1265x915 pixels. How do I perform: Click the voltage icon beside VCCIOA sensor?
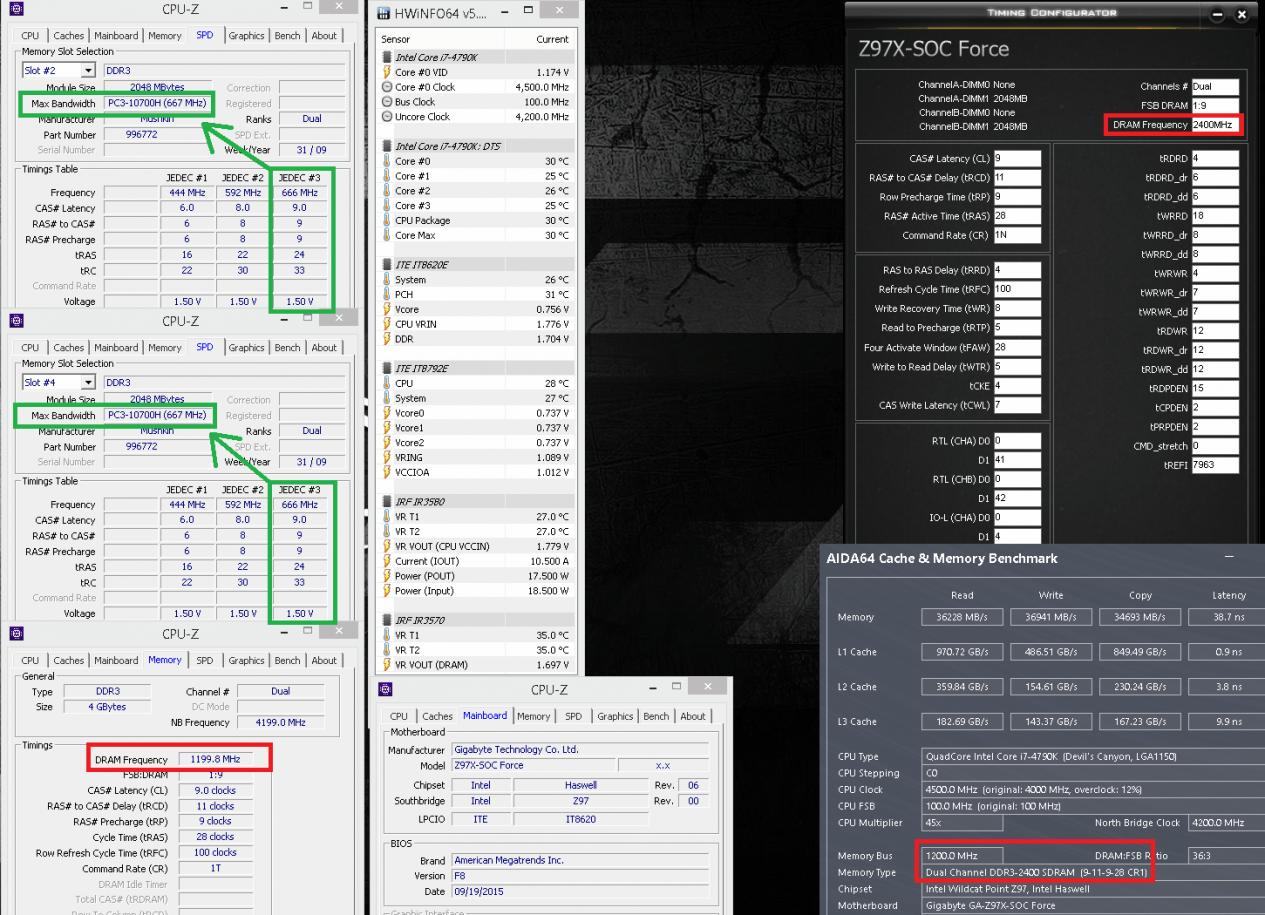(387, 472)
